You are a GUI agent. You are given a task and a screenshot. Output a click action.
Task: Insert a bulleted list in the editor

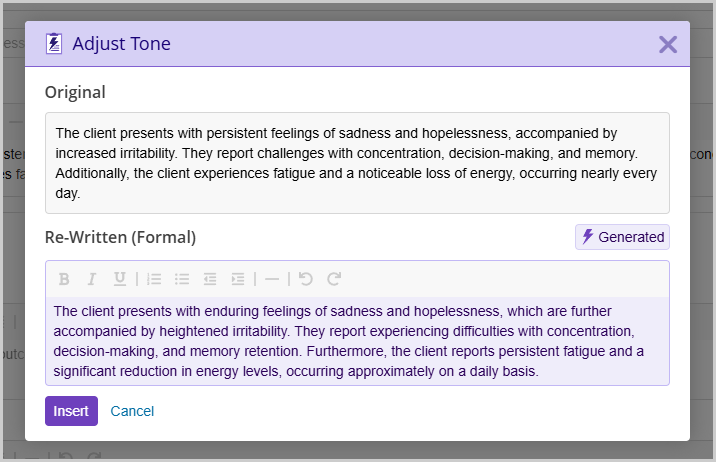pyautogui.click(x=182, y=279)
